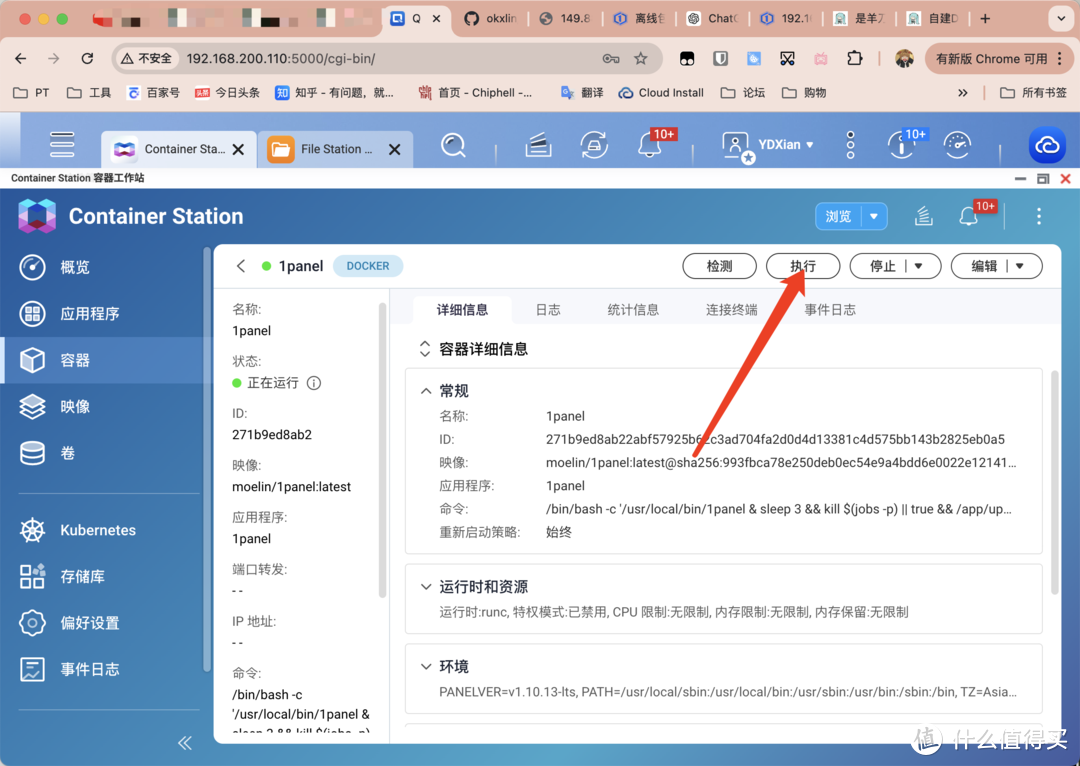
Task: Open the 浏览 dropdown arrow
Action: [x=875, y=216]
